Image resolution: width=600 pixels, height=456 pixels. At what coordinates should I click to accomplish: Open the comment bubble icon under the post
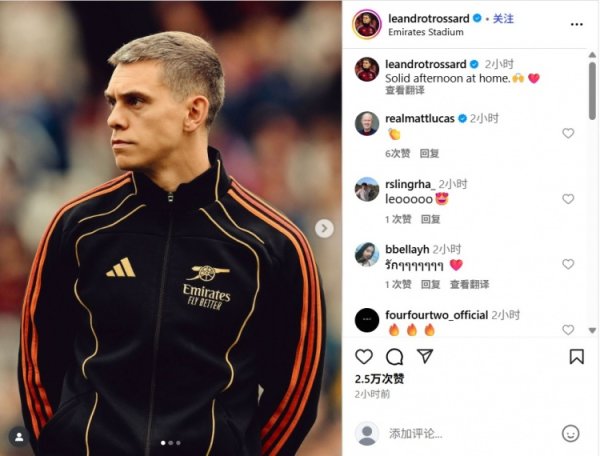(395, 357)
